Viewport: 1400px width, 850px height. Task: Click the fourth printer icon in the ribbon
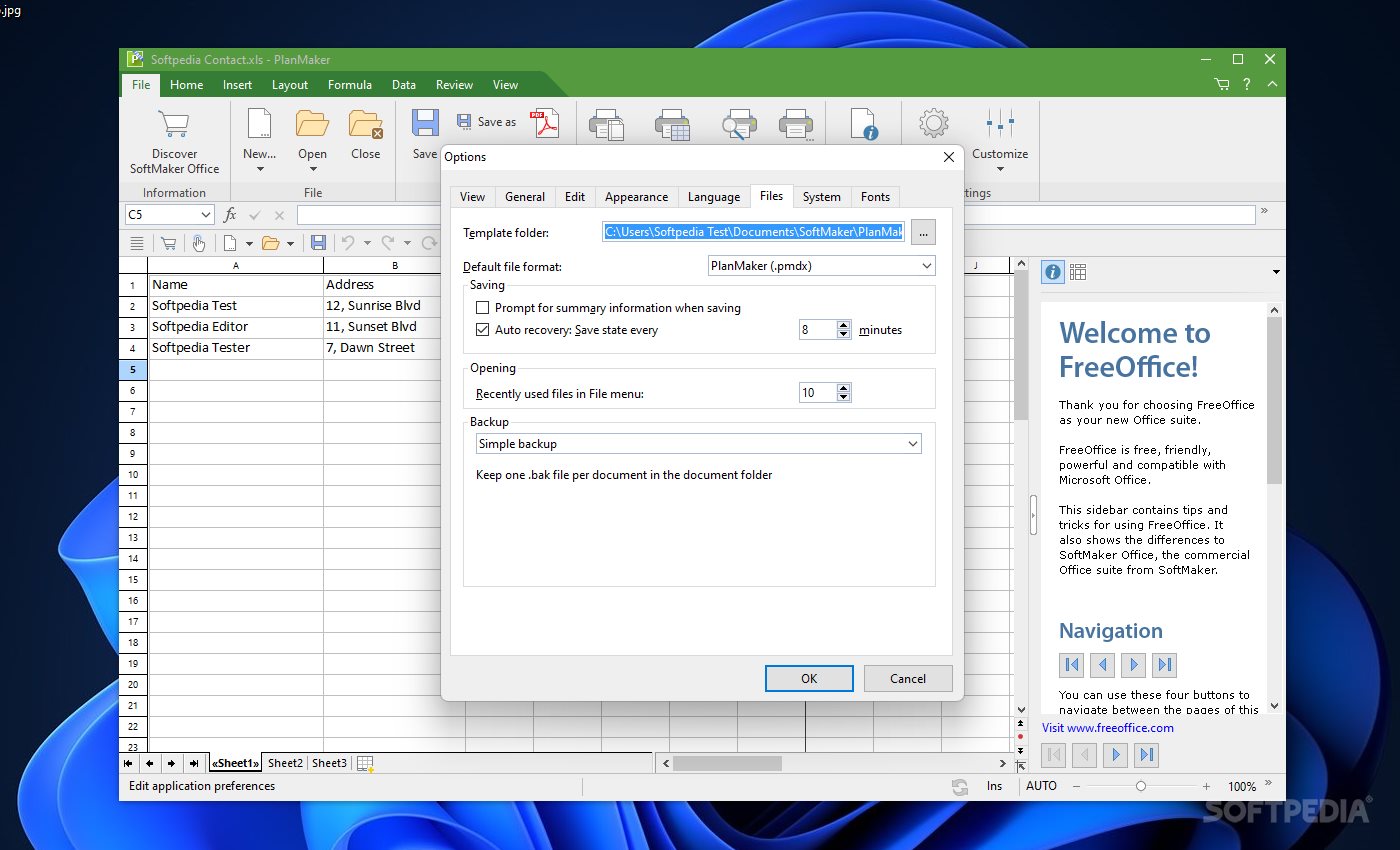click(x=795, y=124)
